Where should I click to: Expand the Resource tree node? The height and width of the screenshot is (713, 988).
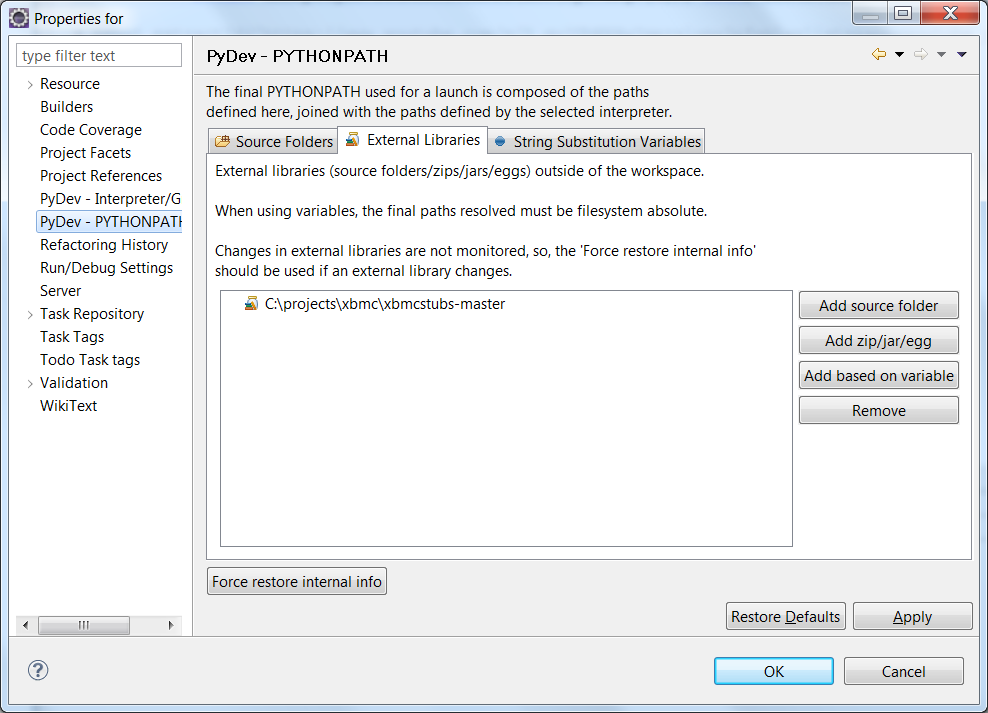point(28,84)
